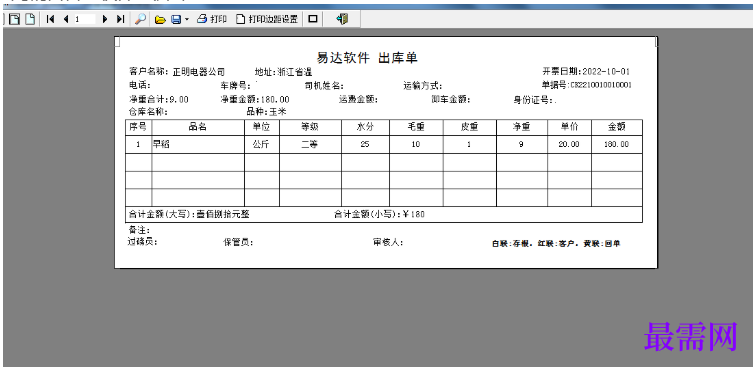Viewport: 756px width, 368px height.
Task: Click the rectangle full-screen icon
Action: point(313,19)
